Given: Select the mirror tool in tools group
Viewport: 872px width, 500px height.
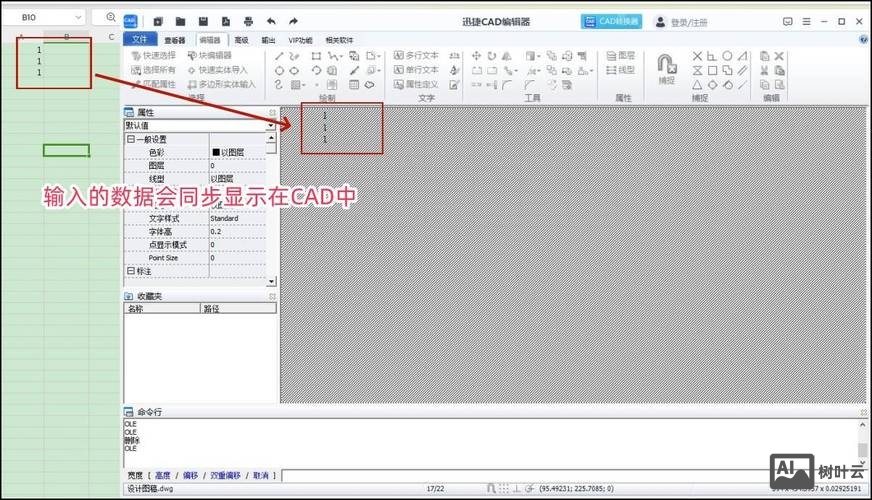Looking at the screenshot, I should pos(507,56).
